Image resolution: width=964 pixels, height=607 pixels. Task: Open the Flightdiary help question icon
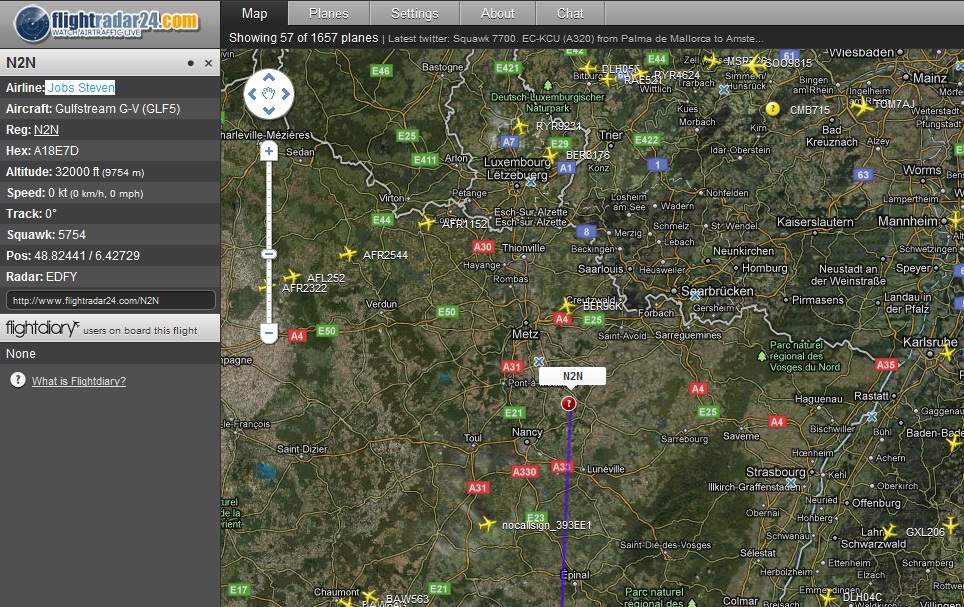17,380
